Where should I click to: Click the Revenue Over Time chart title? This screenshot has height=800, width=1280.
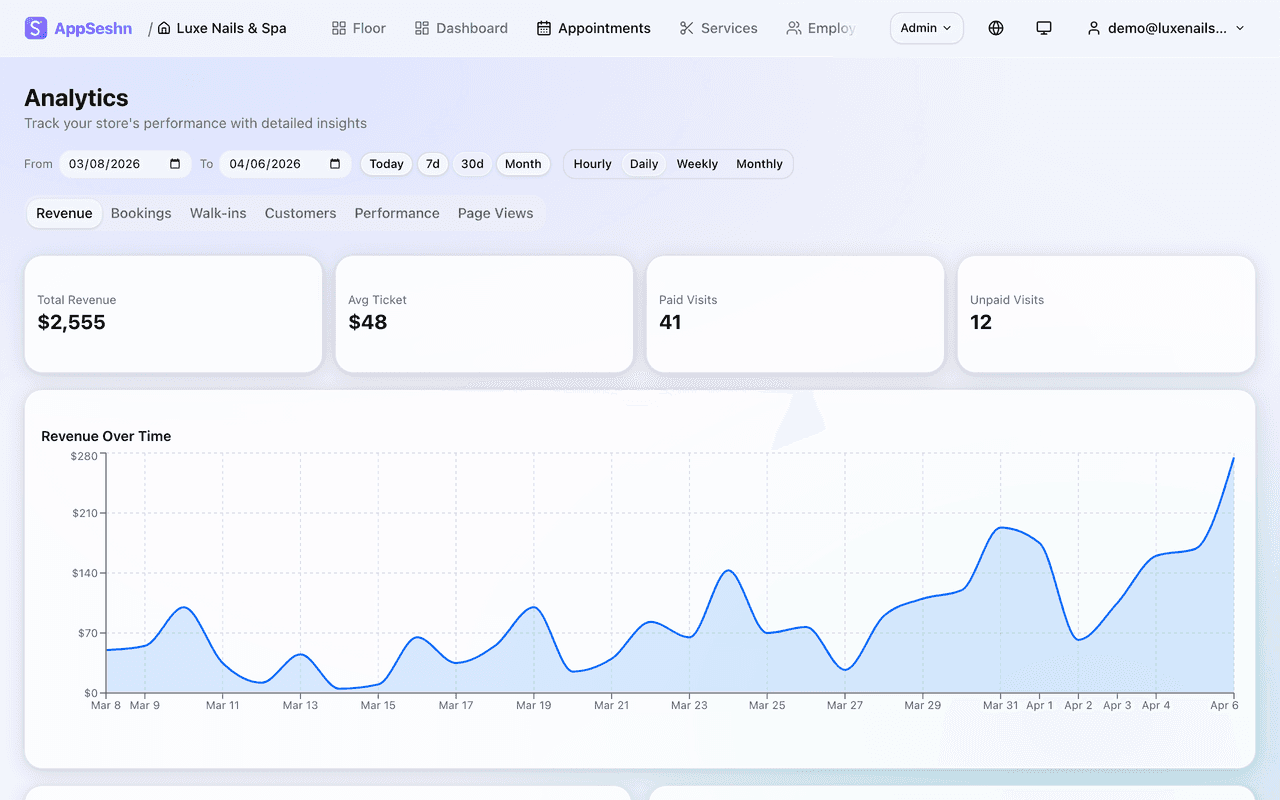coord(106,436)
